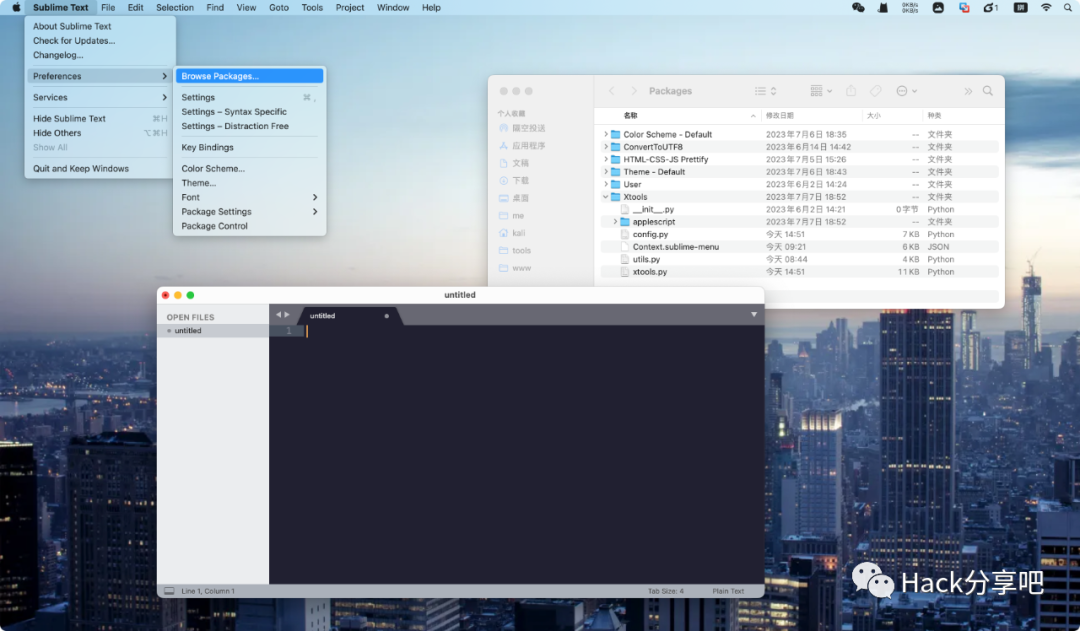
Task: Expand the Package Settings submenu
Action: tap(249, 211)
